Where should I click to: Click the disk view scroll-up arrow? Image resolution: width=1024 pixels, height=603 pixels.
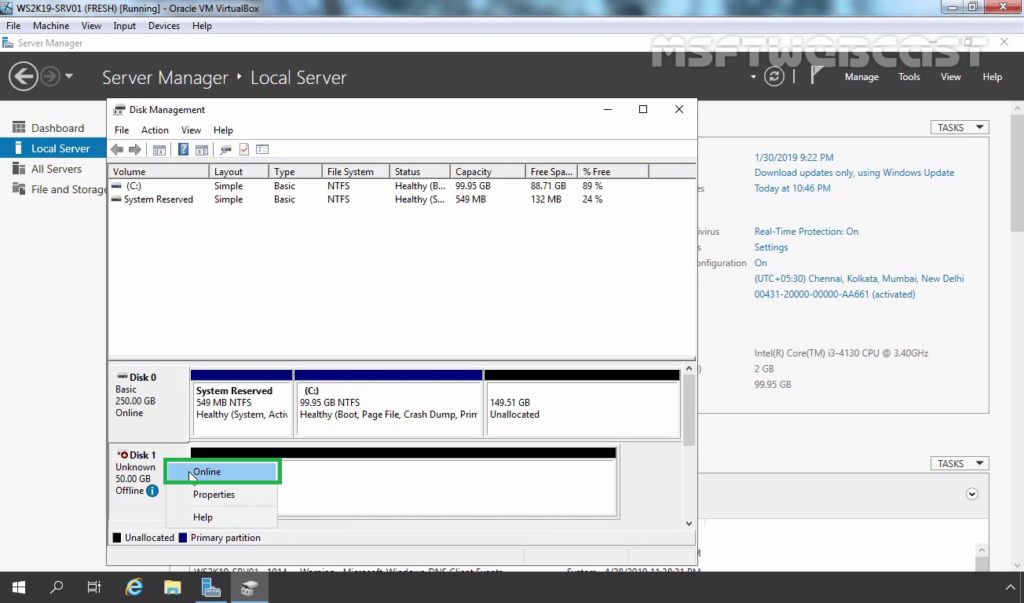coord(688,370)
